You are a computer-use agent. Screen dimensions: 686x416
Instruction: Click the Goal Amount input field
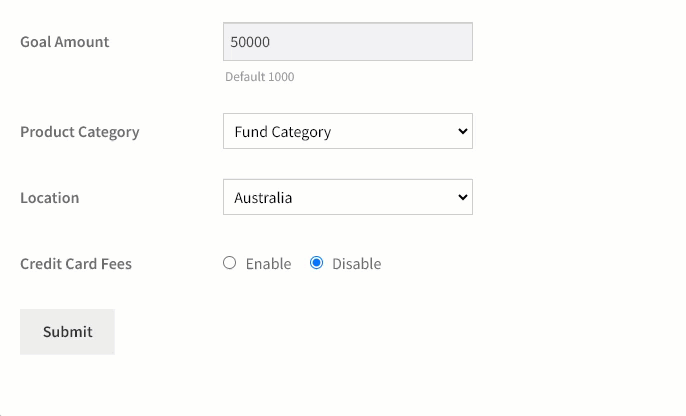click(348, 42)
